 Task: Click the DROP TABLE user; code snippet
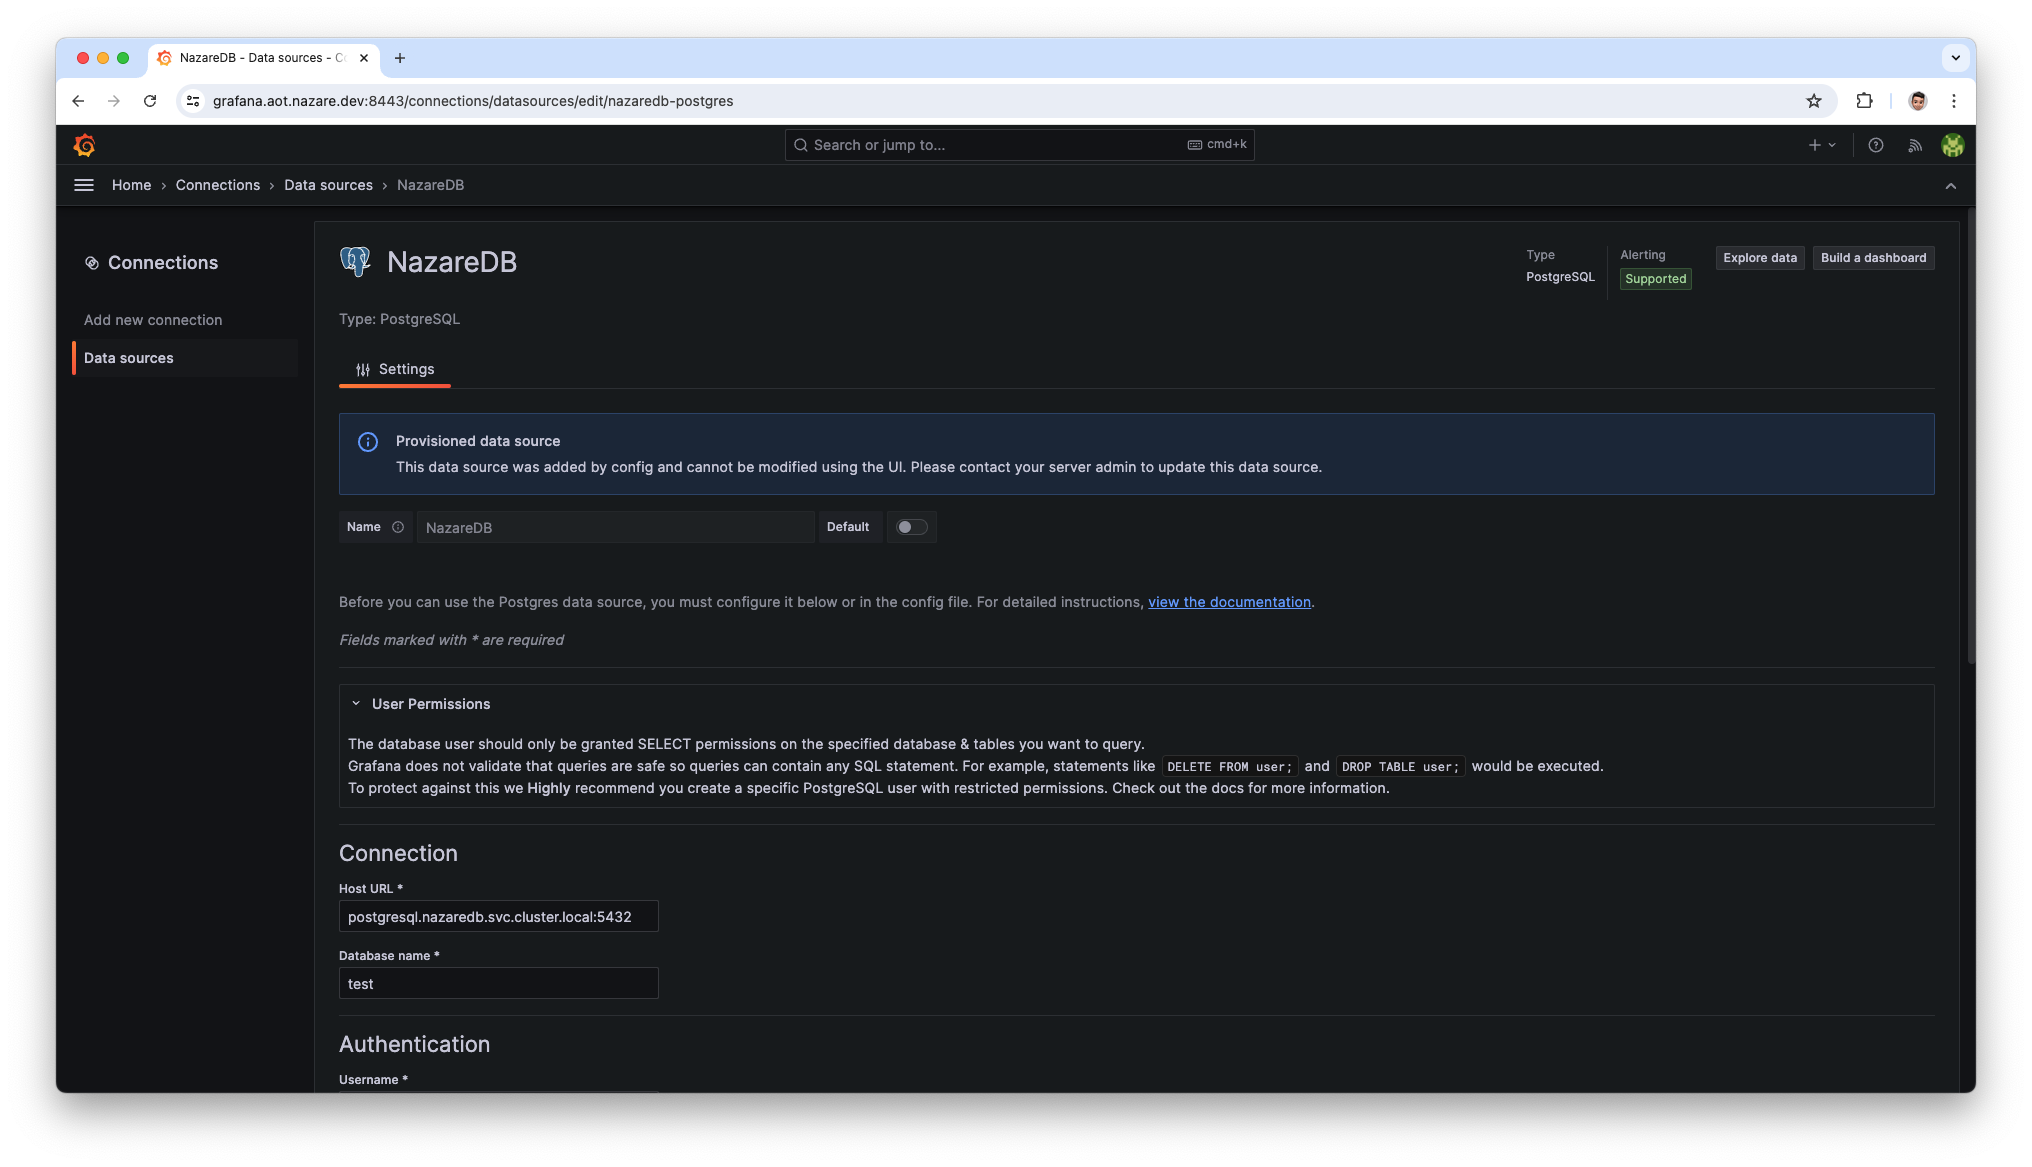click(x=1400, y=767)
